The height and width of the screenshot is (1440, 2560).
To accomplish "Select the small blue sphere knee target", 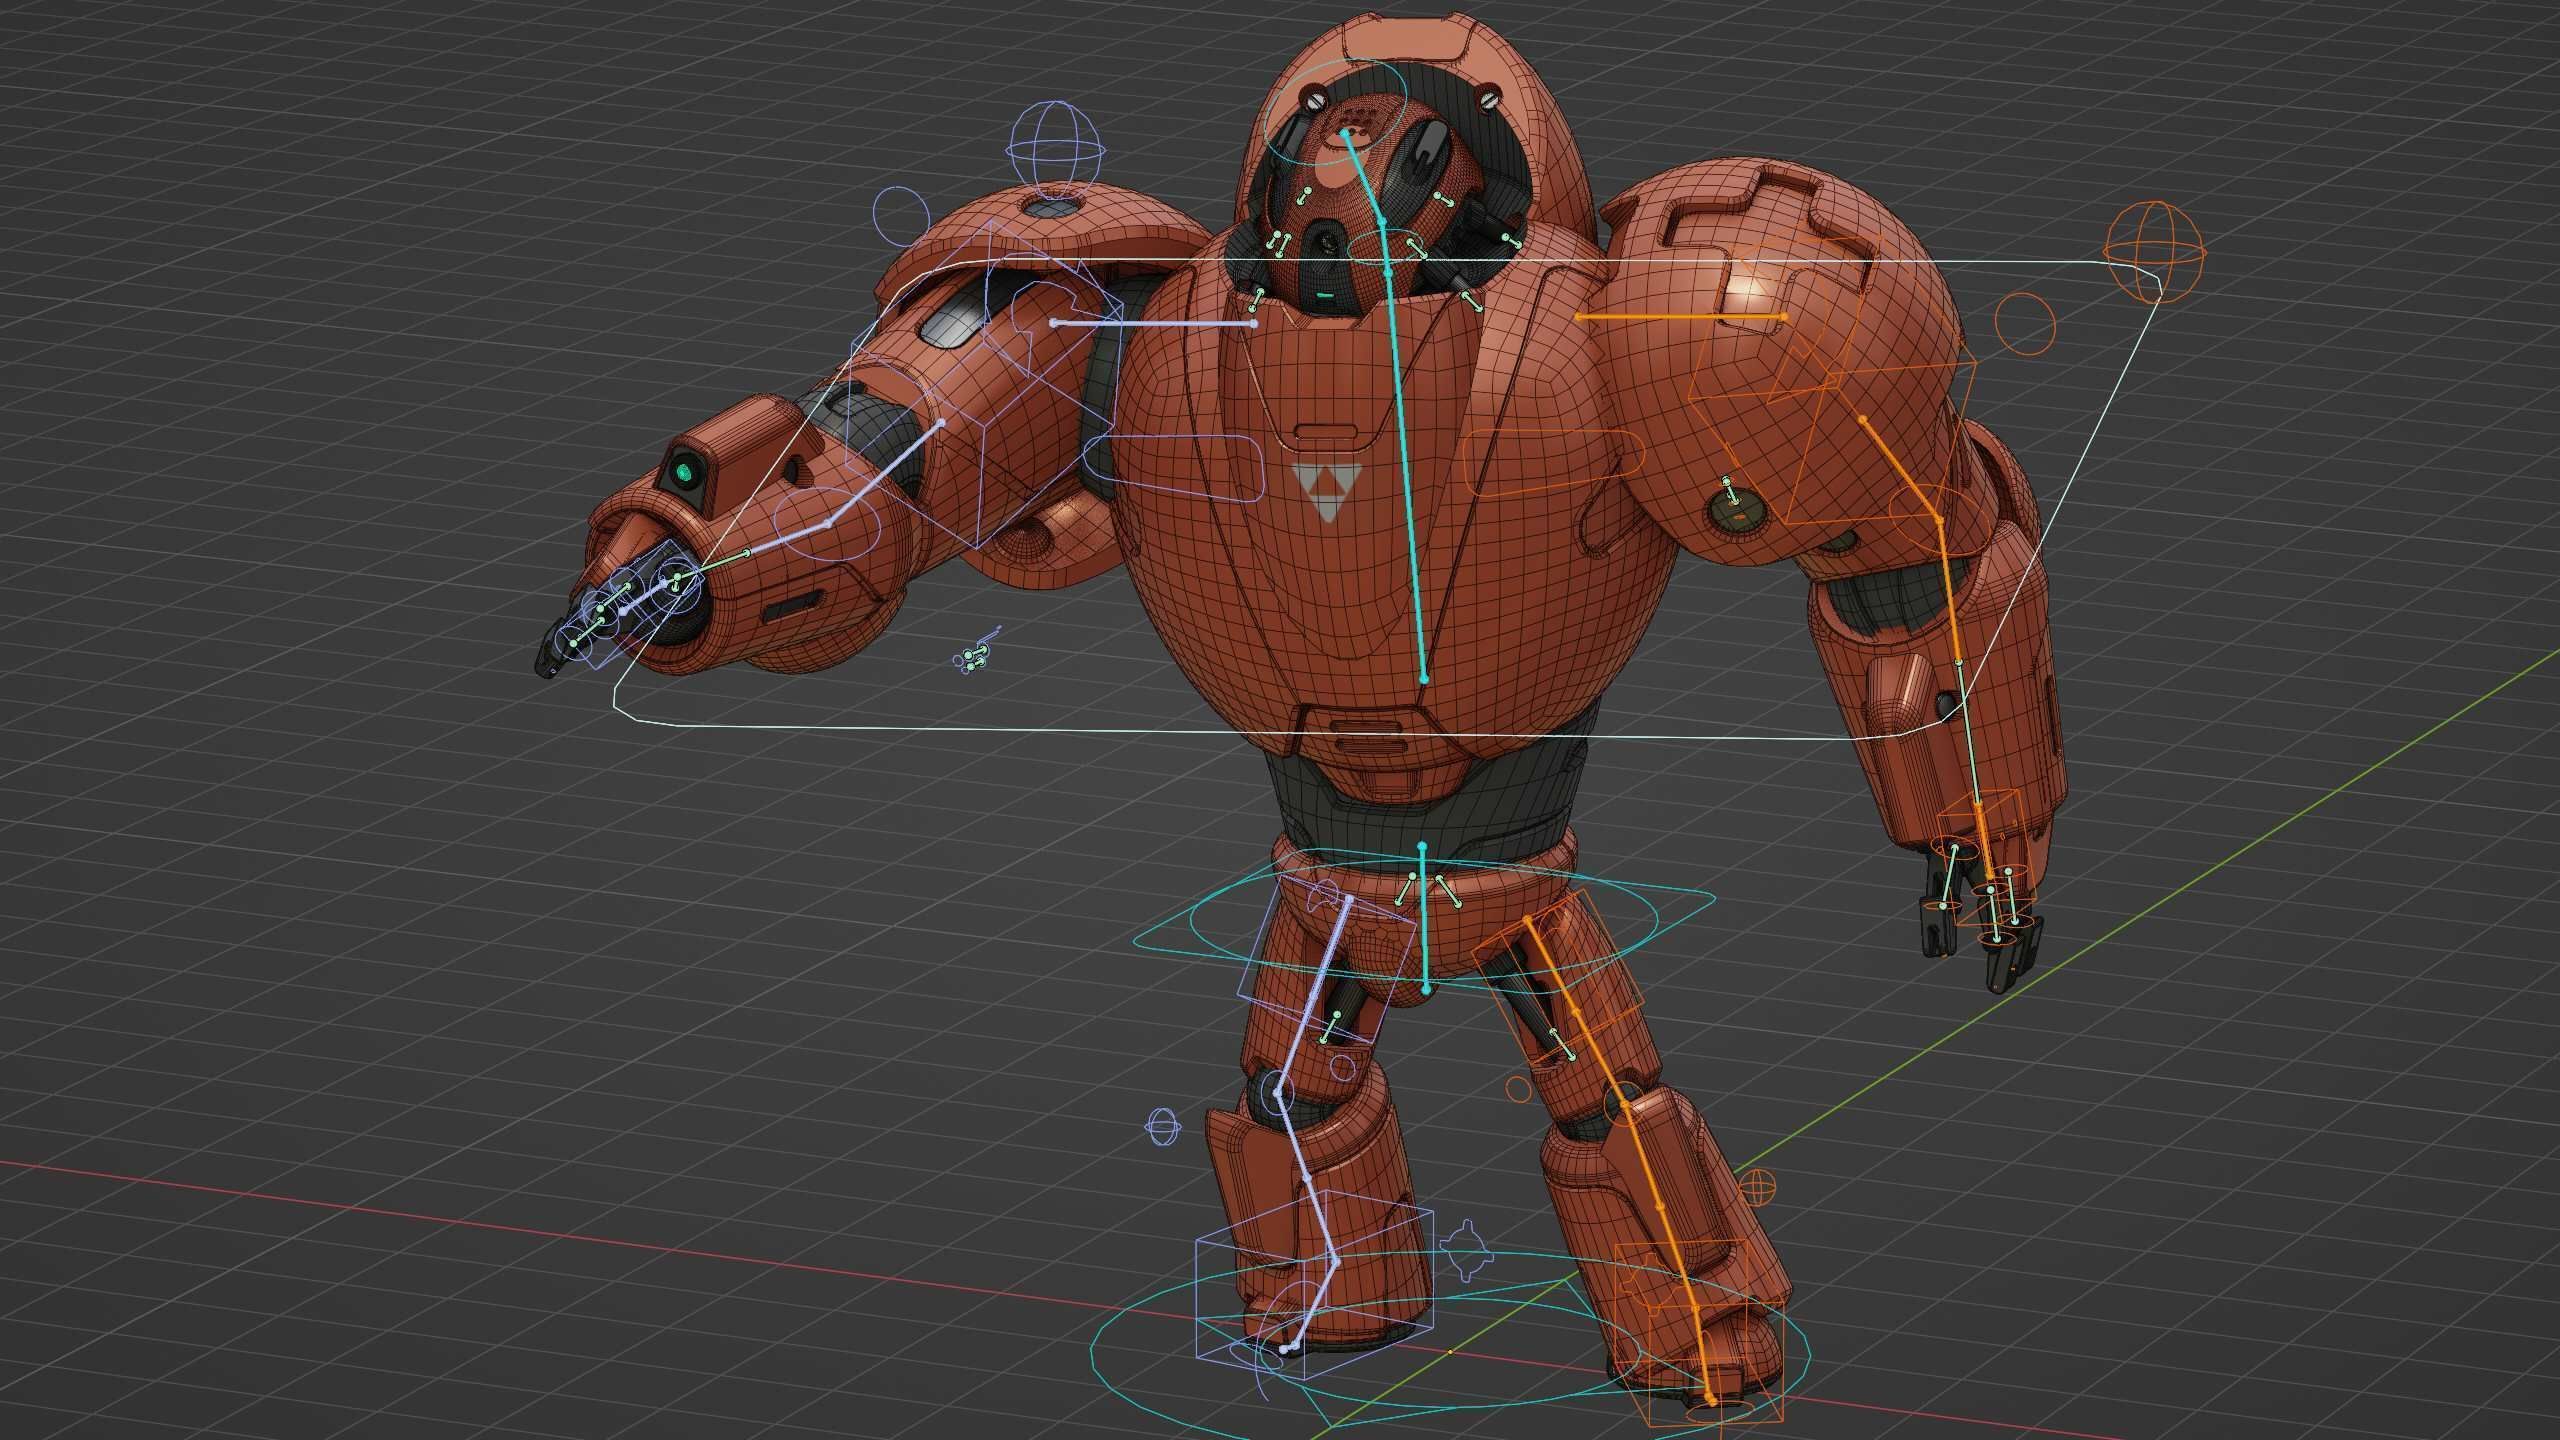I will coord(1161,1127).
